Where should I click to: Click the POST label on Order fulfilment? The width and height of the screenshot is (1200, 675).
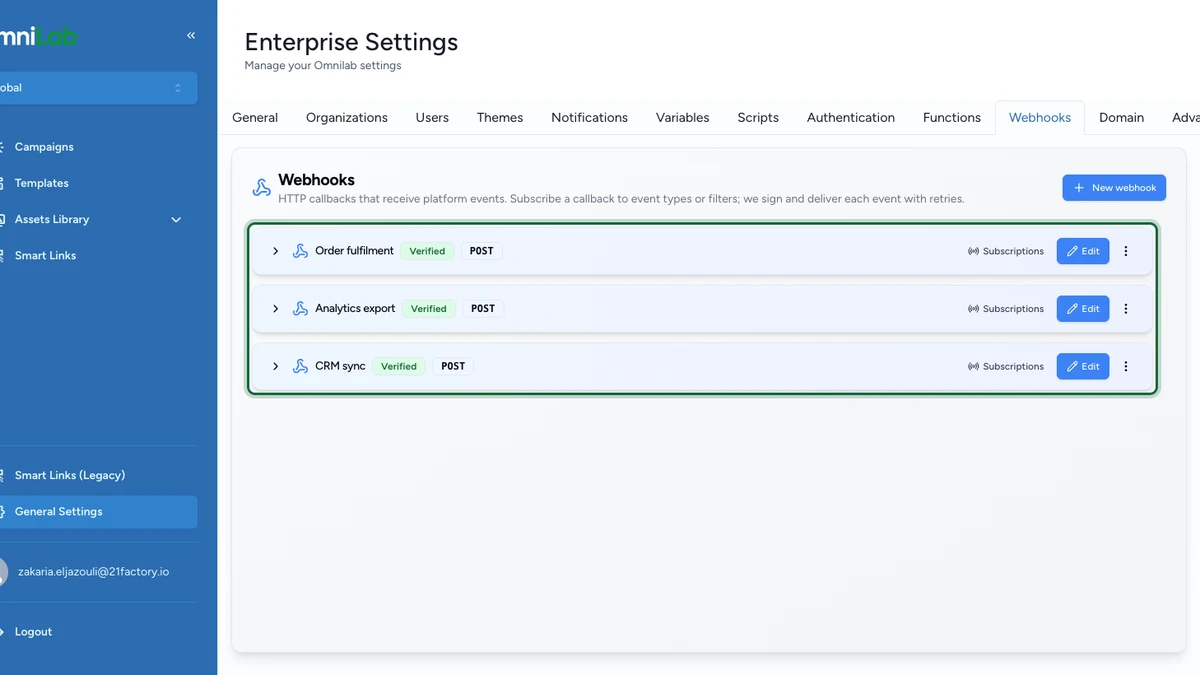point(482,251)
